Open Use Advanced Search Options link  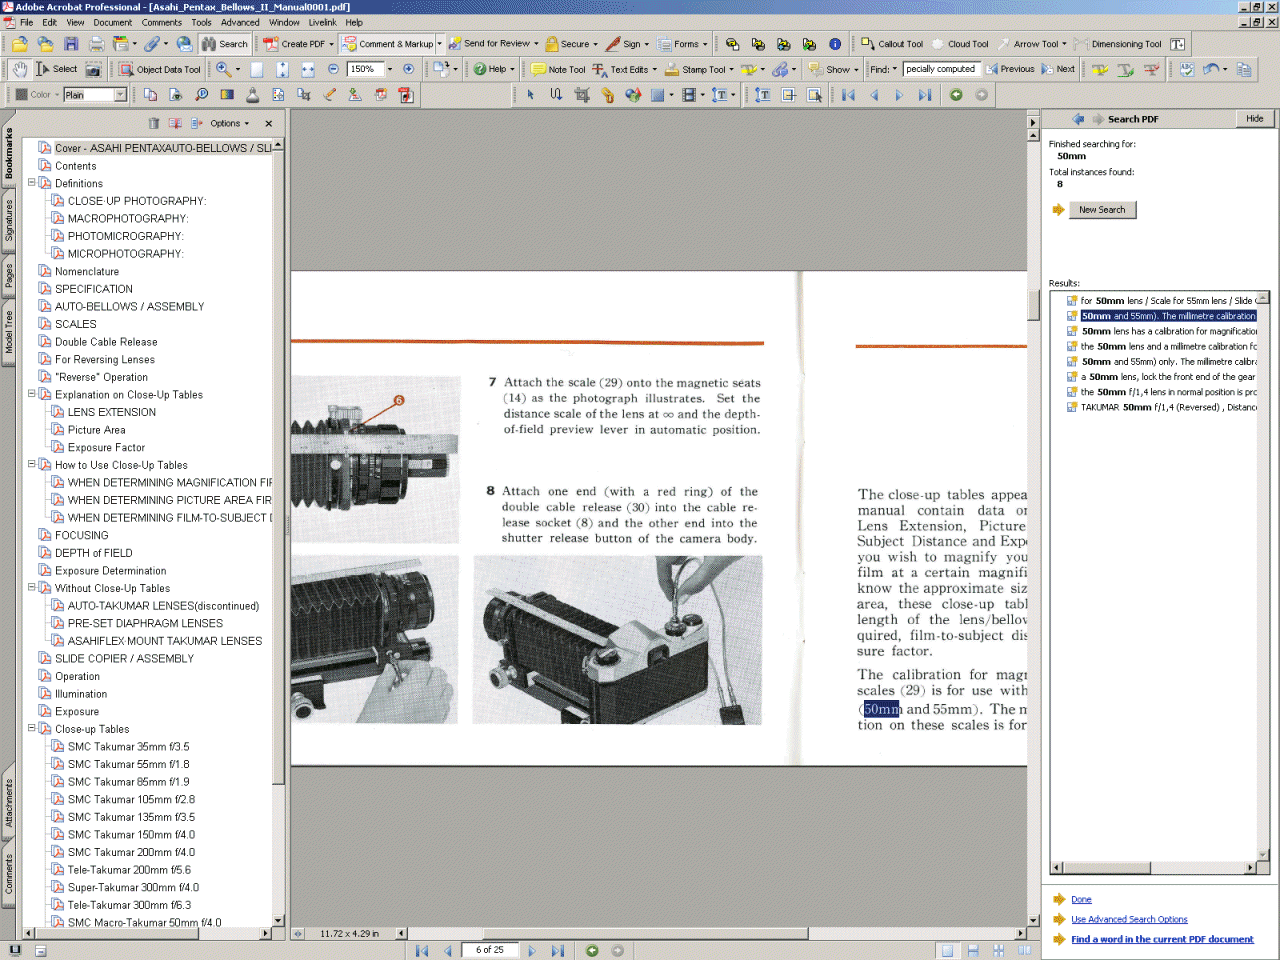pyautogui.click(x=1129, y=919)
